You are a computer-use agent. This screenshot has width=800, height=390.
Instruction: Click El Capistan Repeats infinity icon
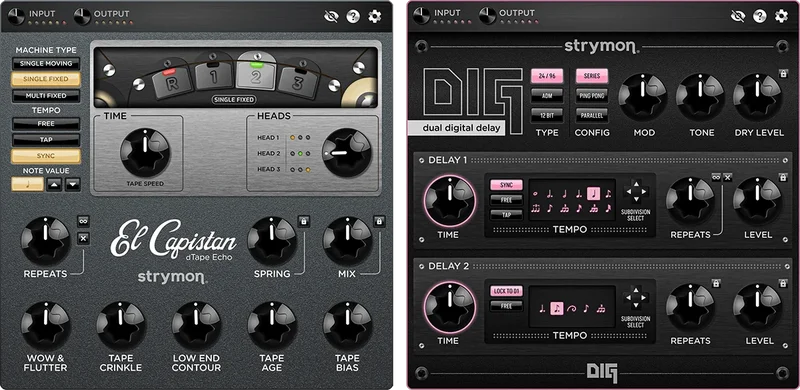84,221
